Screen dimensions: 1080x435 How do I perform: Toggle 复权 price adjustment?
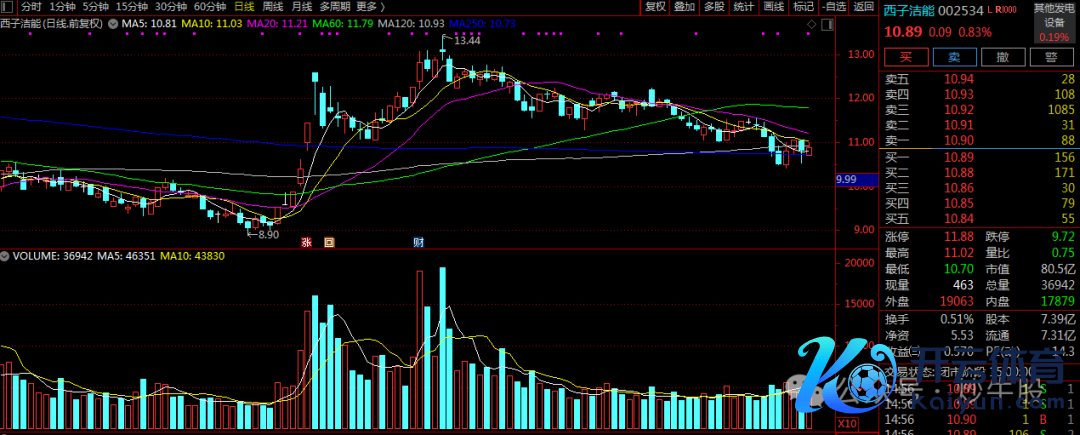point(655,6)
